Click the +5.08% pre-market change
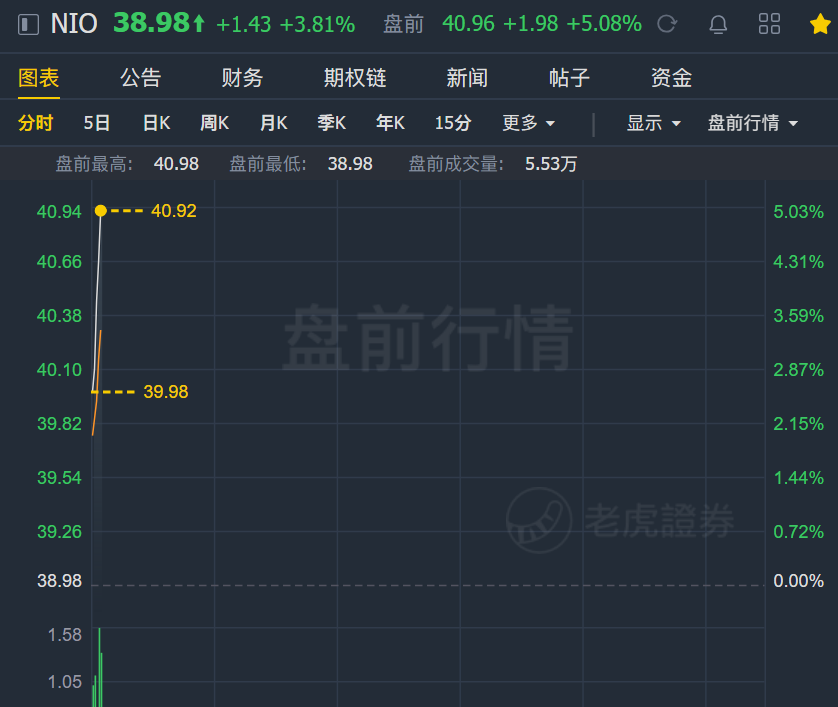This screenshot has width=838, height=707. 604,24
